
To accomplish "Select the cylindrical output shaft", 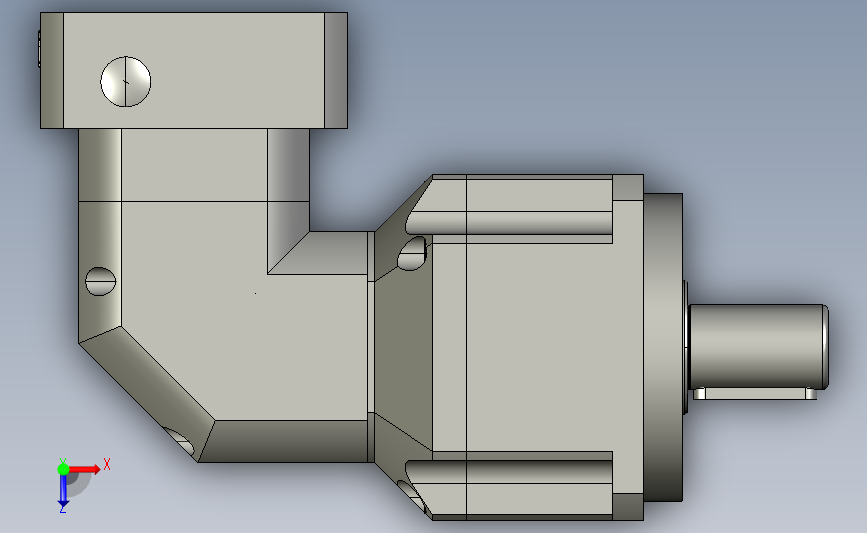I will (758, 346).
